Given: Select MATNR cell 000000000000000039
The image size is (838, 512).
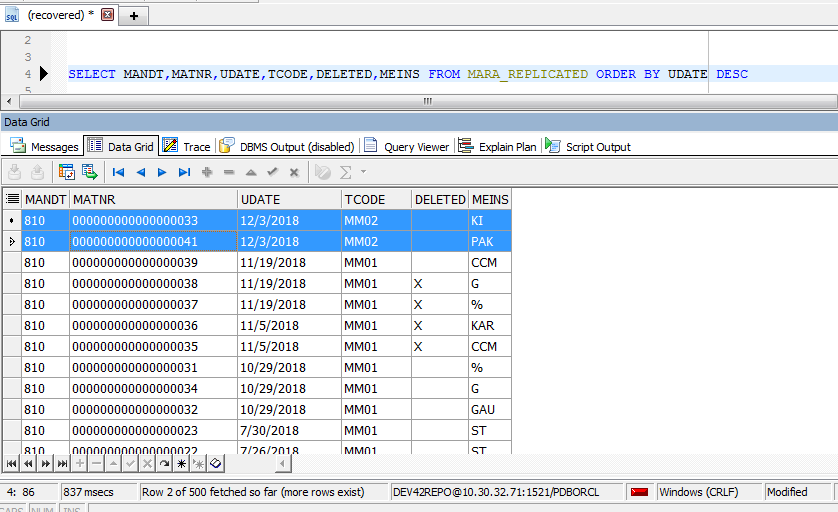Looking at the screenshot, I should (x=153, y=262).
